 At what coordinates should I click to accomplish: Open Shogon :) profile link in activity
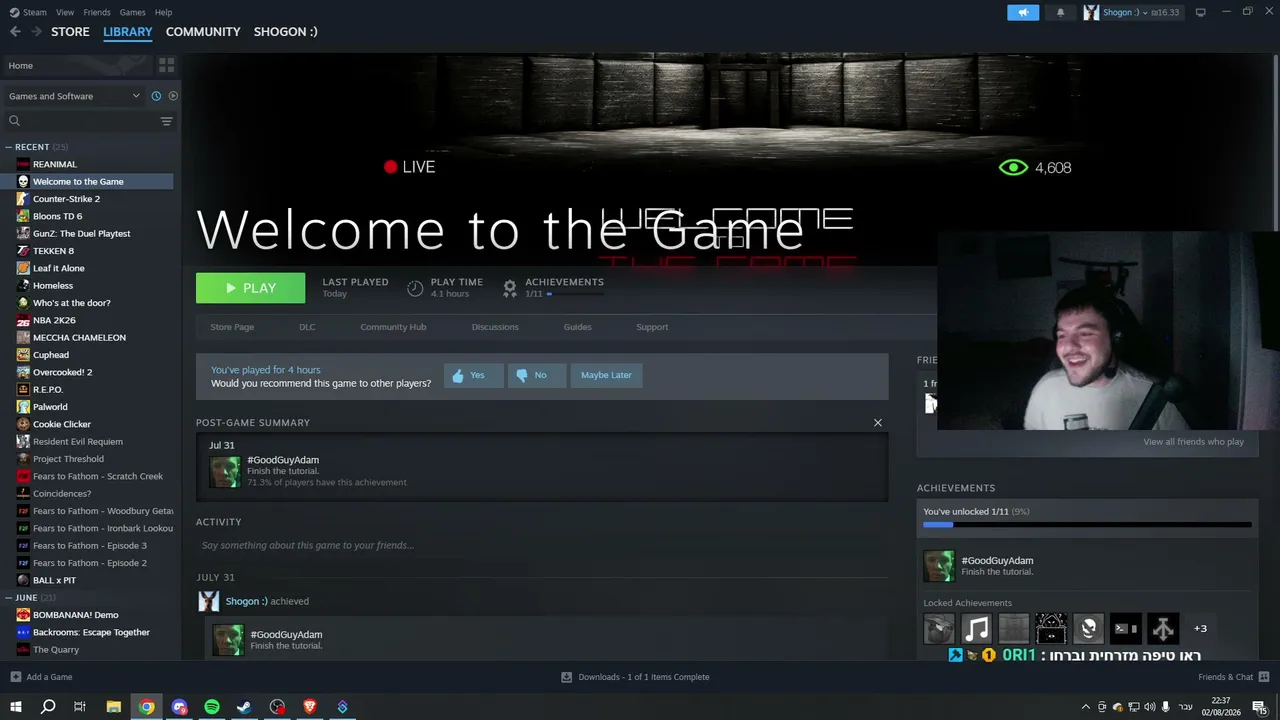pos(246,601)
